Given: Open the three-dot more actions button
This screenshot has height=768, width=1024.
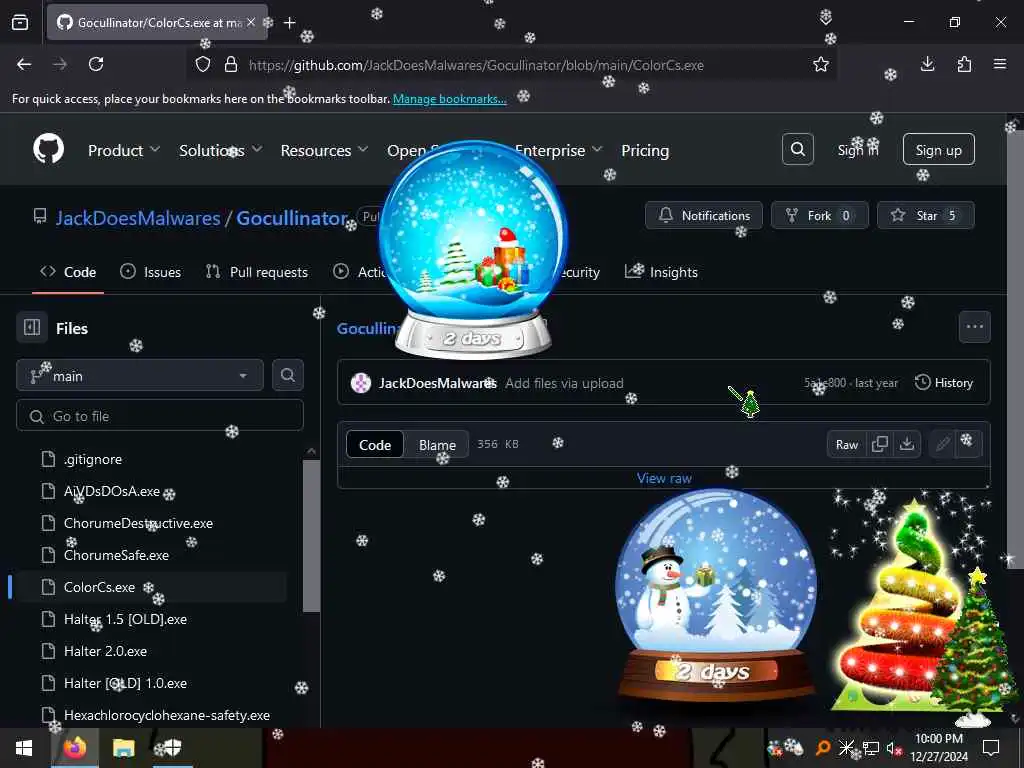Looking at the screenshot, I should pyautogui.click(x=974, y=327).
